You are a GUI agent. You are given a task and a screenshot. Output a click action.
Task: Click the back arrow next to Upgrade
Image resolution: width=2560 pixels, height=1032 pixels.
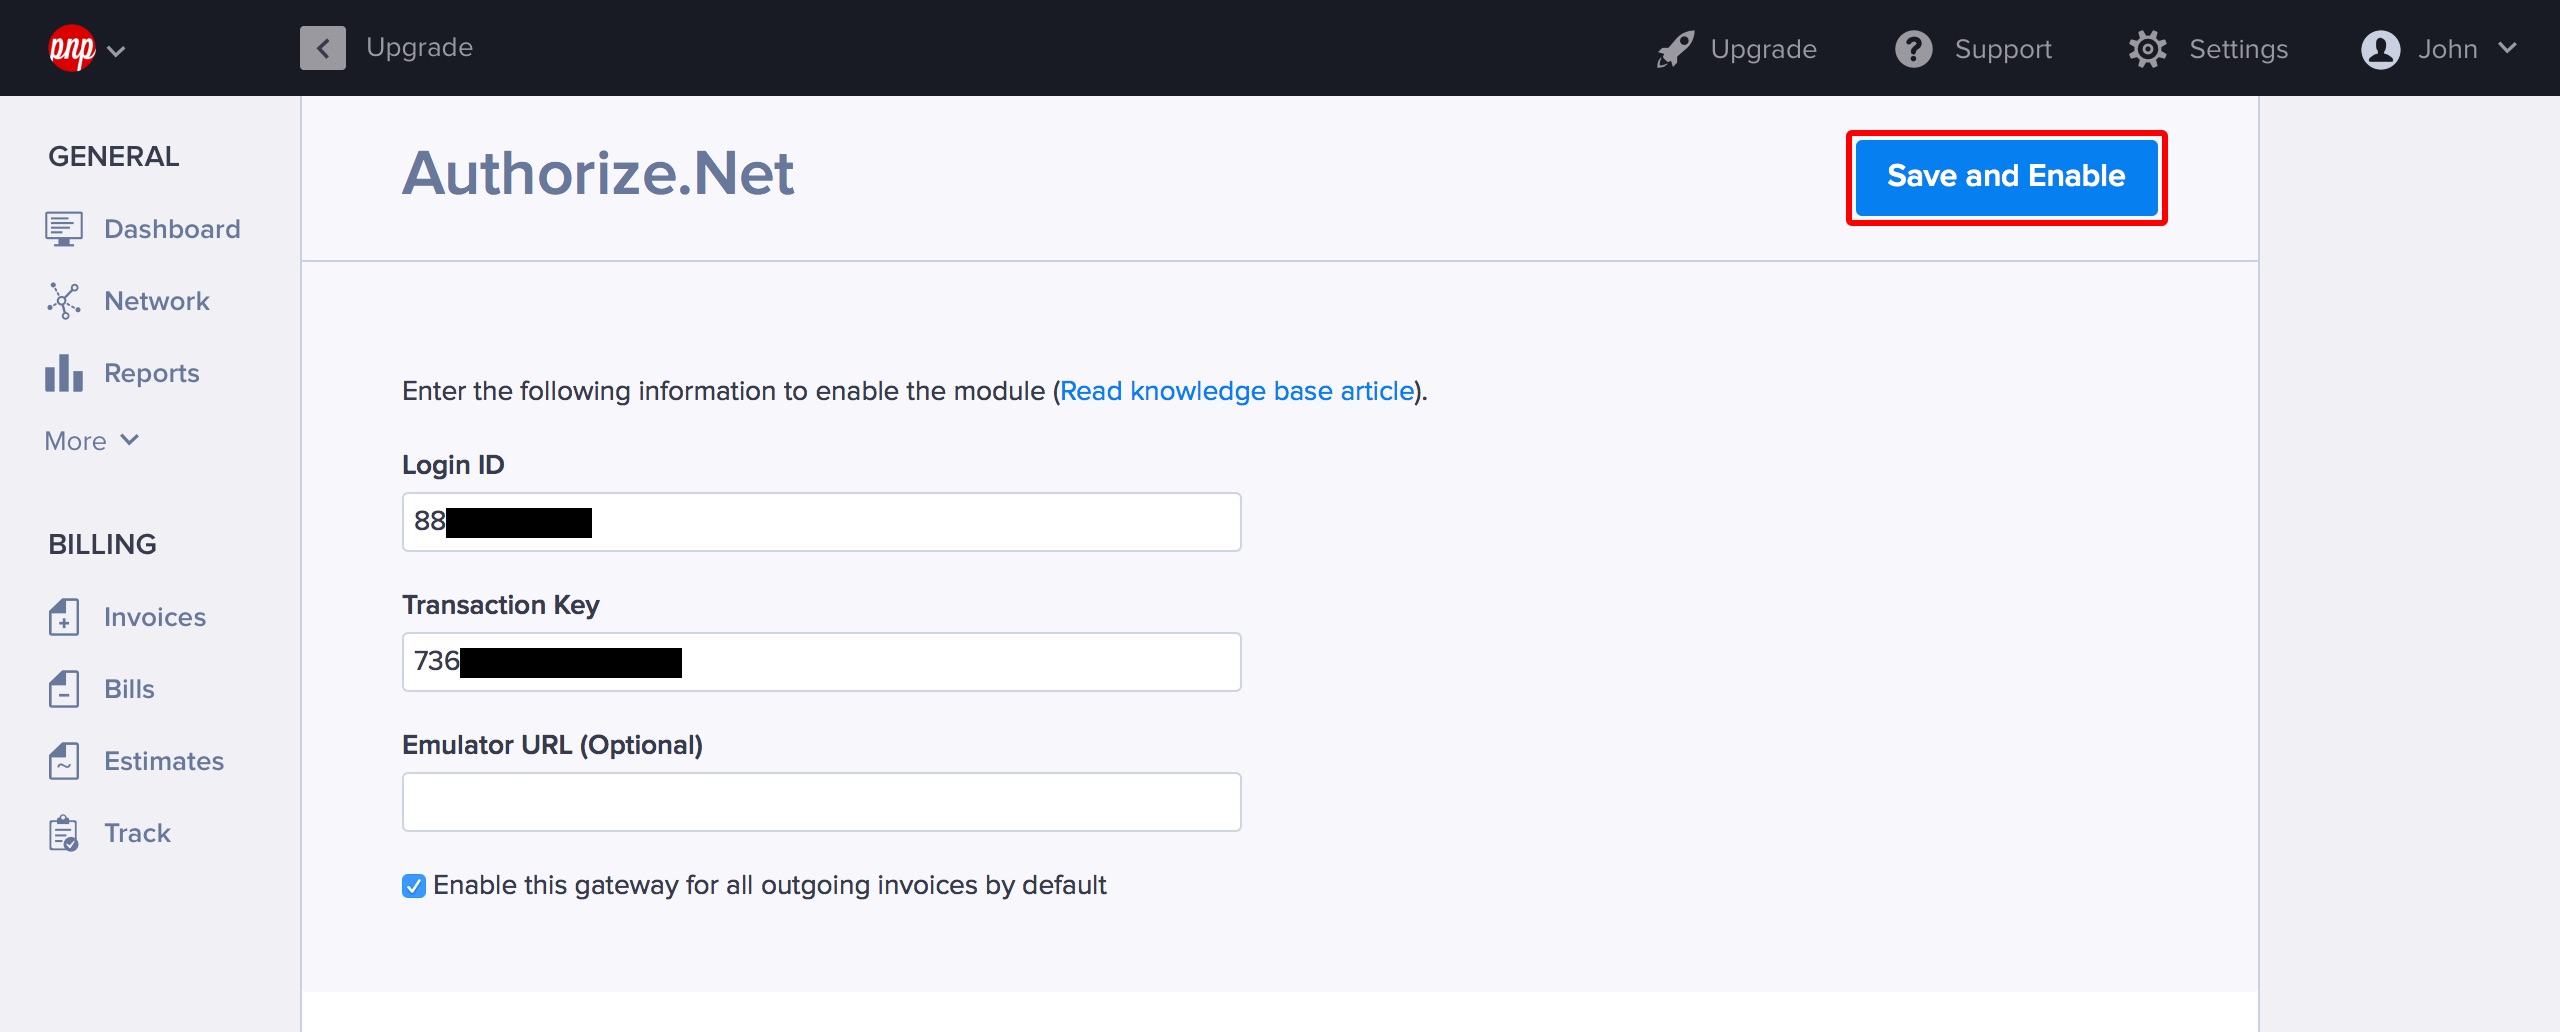tap(321, 47)
